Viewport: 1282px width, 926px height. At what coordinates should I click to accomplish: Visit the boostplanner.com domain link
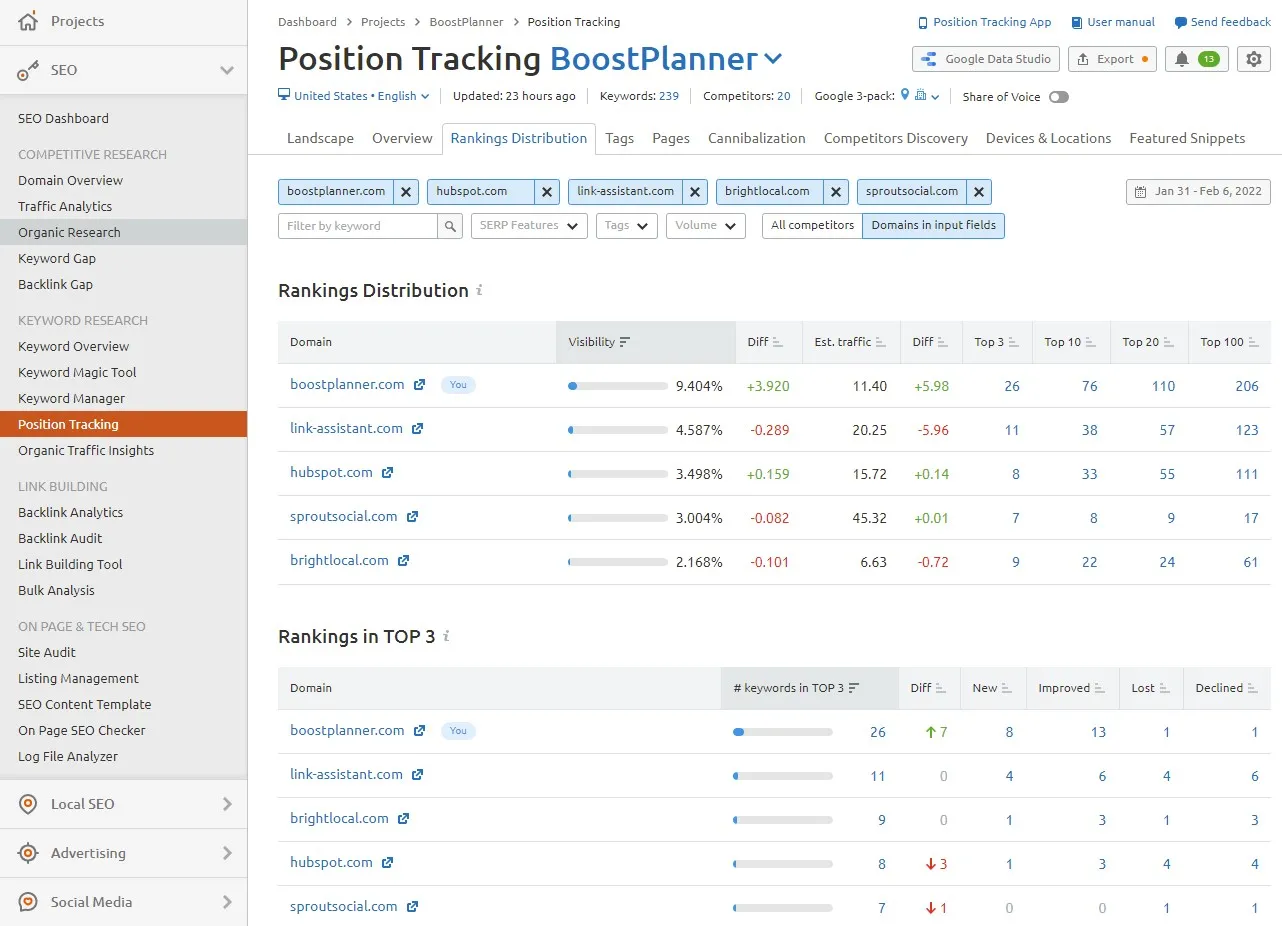point(347,384)
